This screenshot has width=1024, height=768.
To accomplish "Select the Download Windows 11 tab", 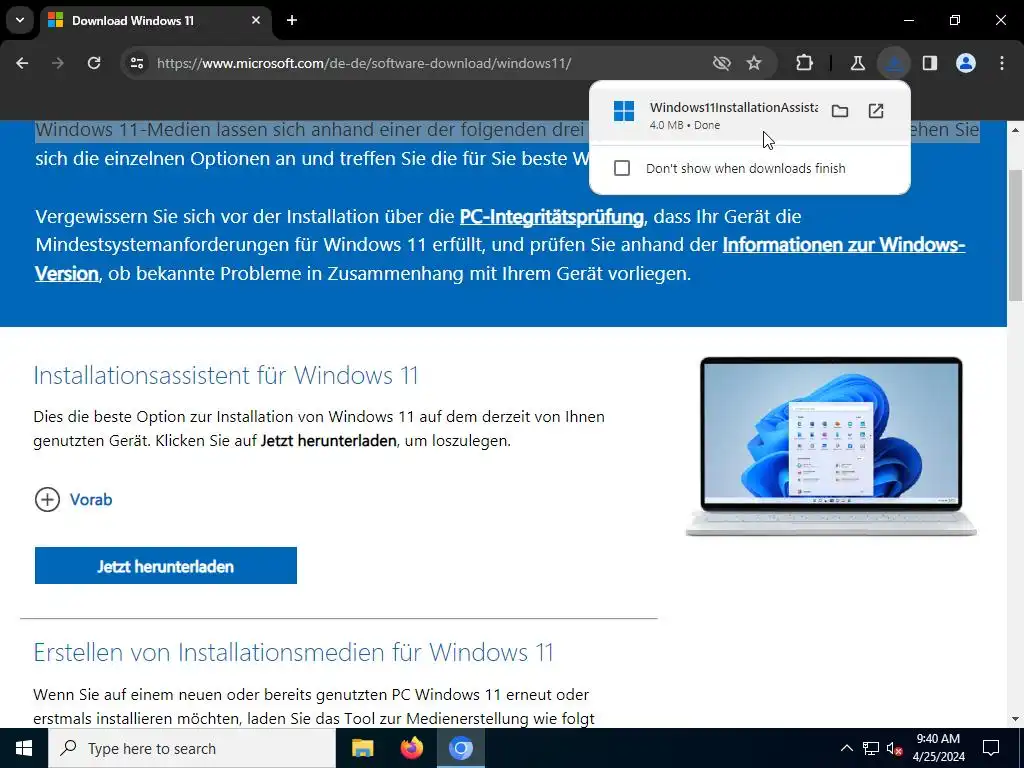I will pyautogui.click(x=155, y=21).
